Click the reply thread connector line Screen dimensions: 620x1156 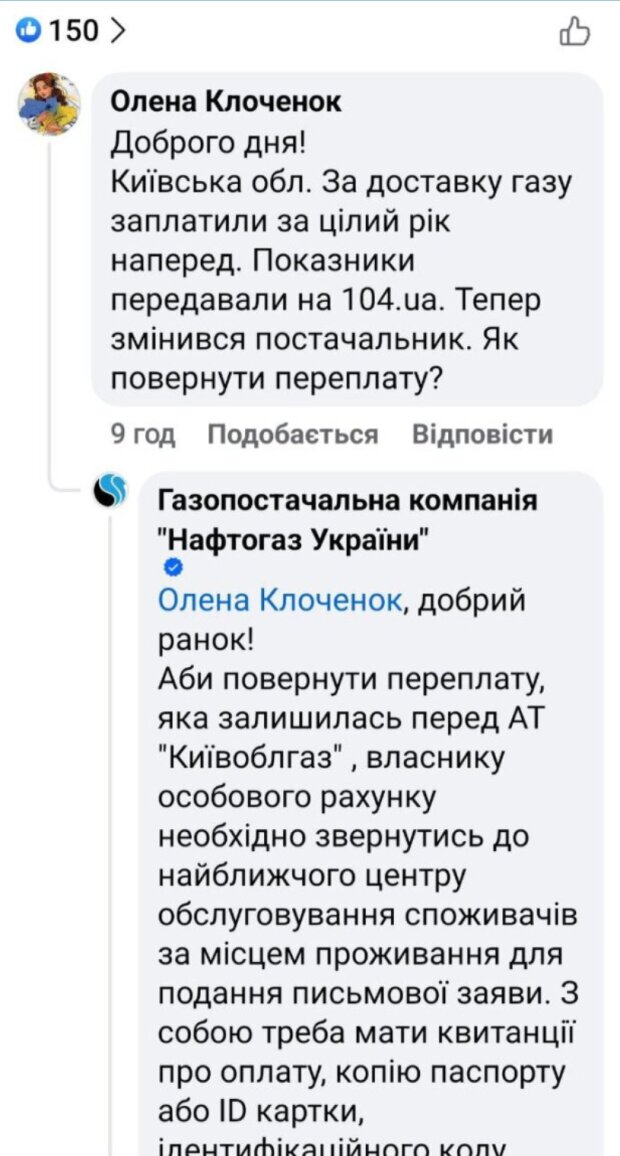49,300
